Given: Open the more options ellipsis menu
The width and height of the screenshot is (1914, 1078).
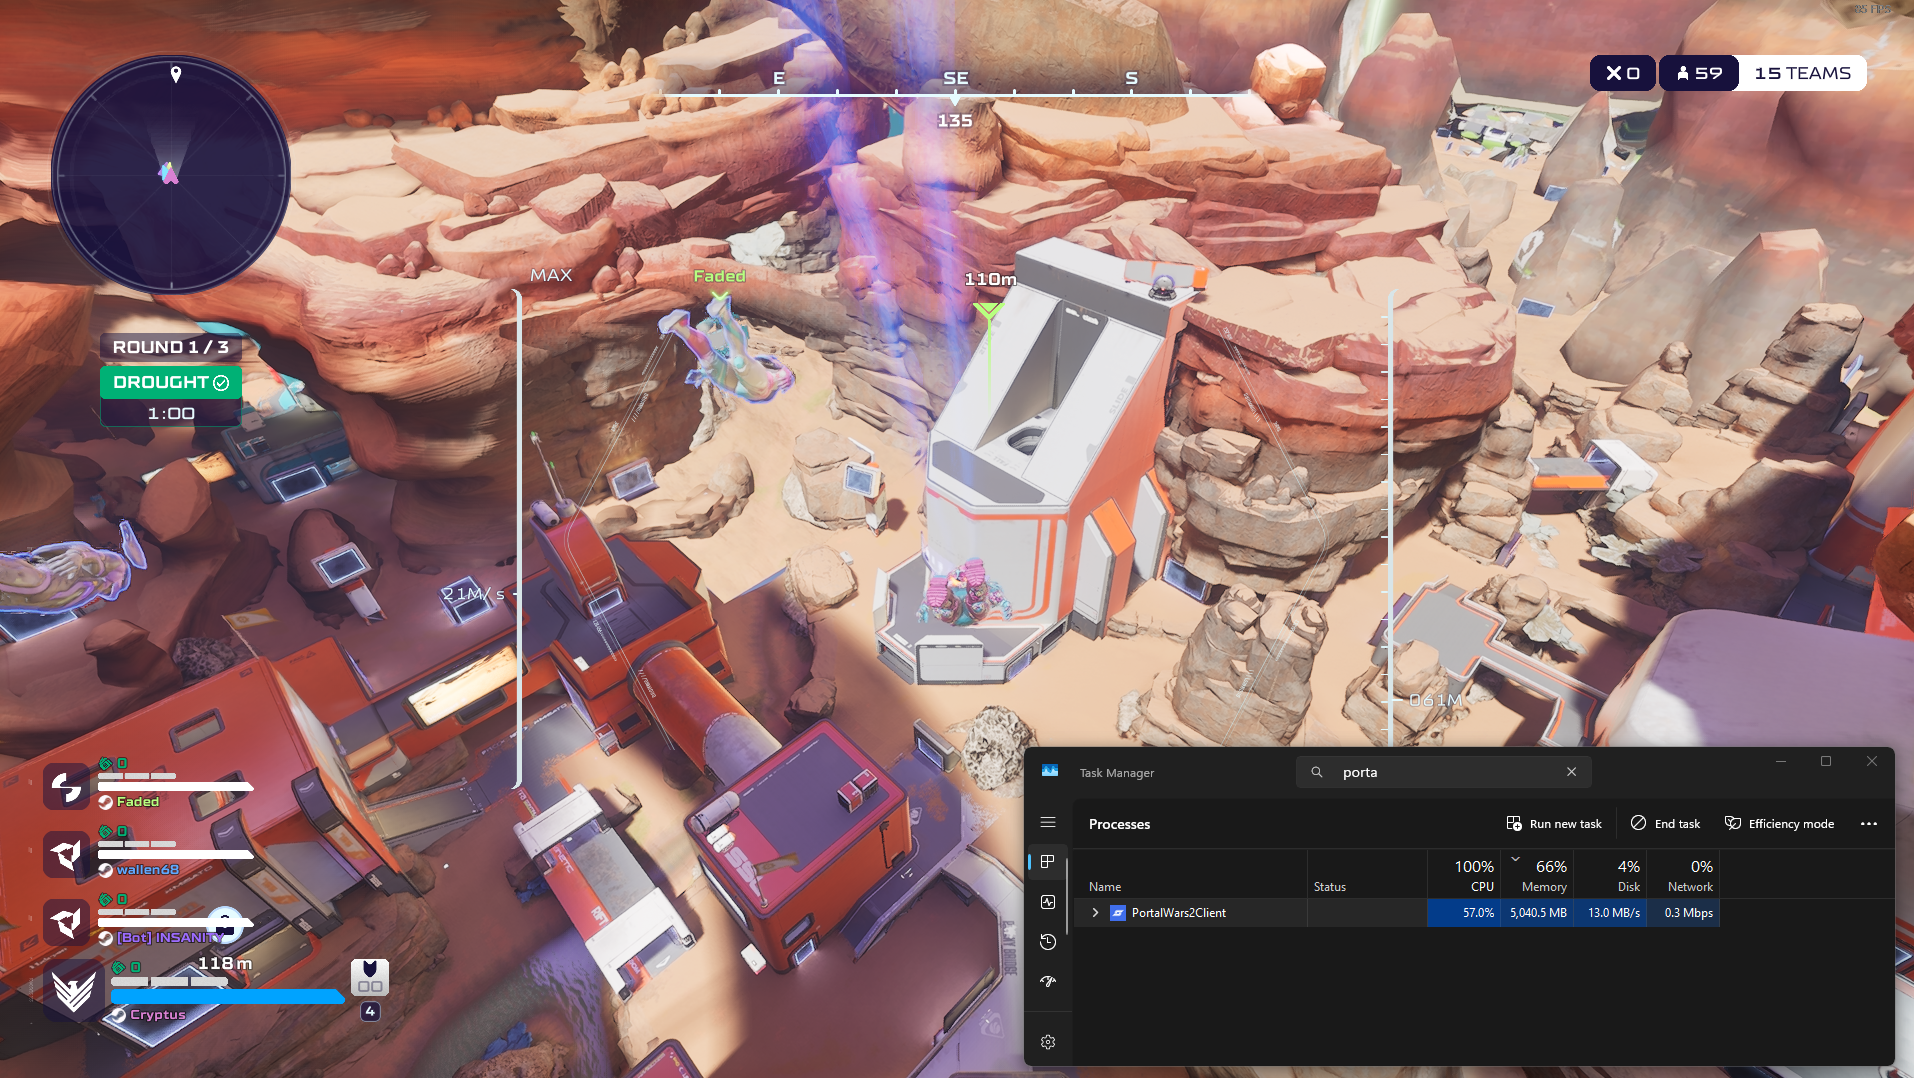Looking at the screenshot, I should pos(1868,824).
